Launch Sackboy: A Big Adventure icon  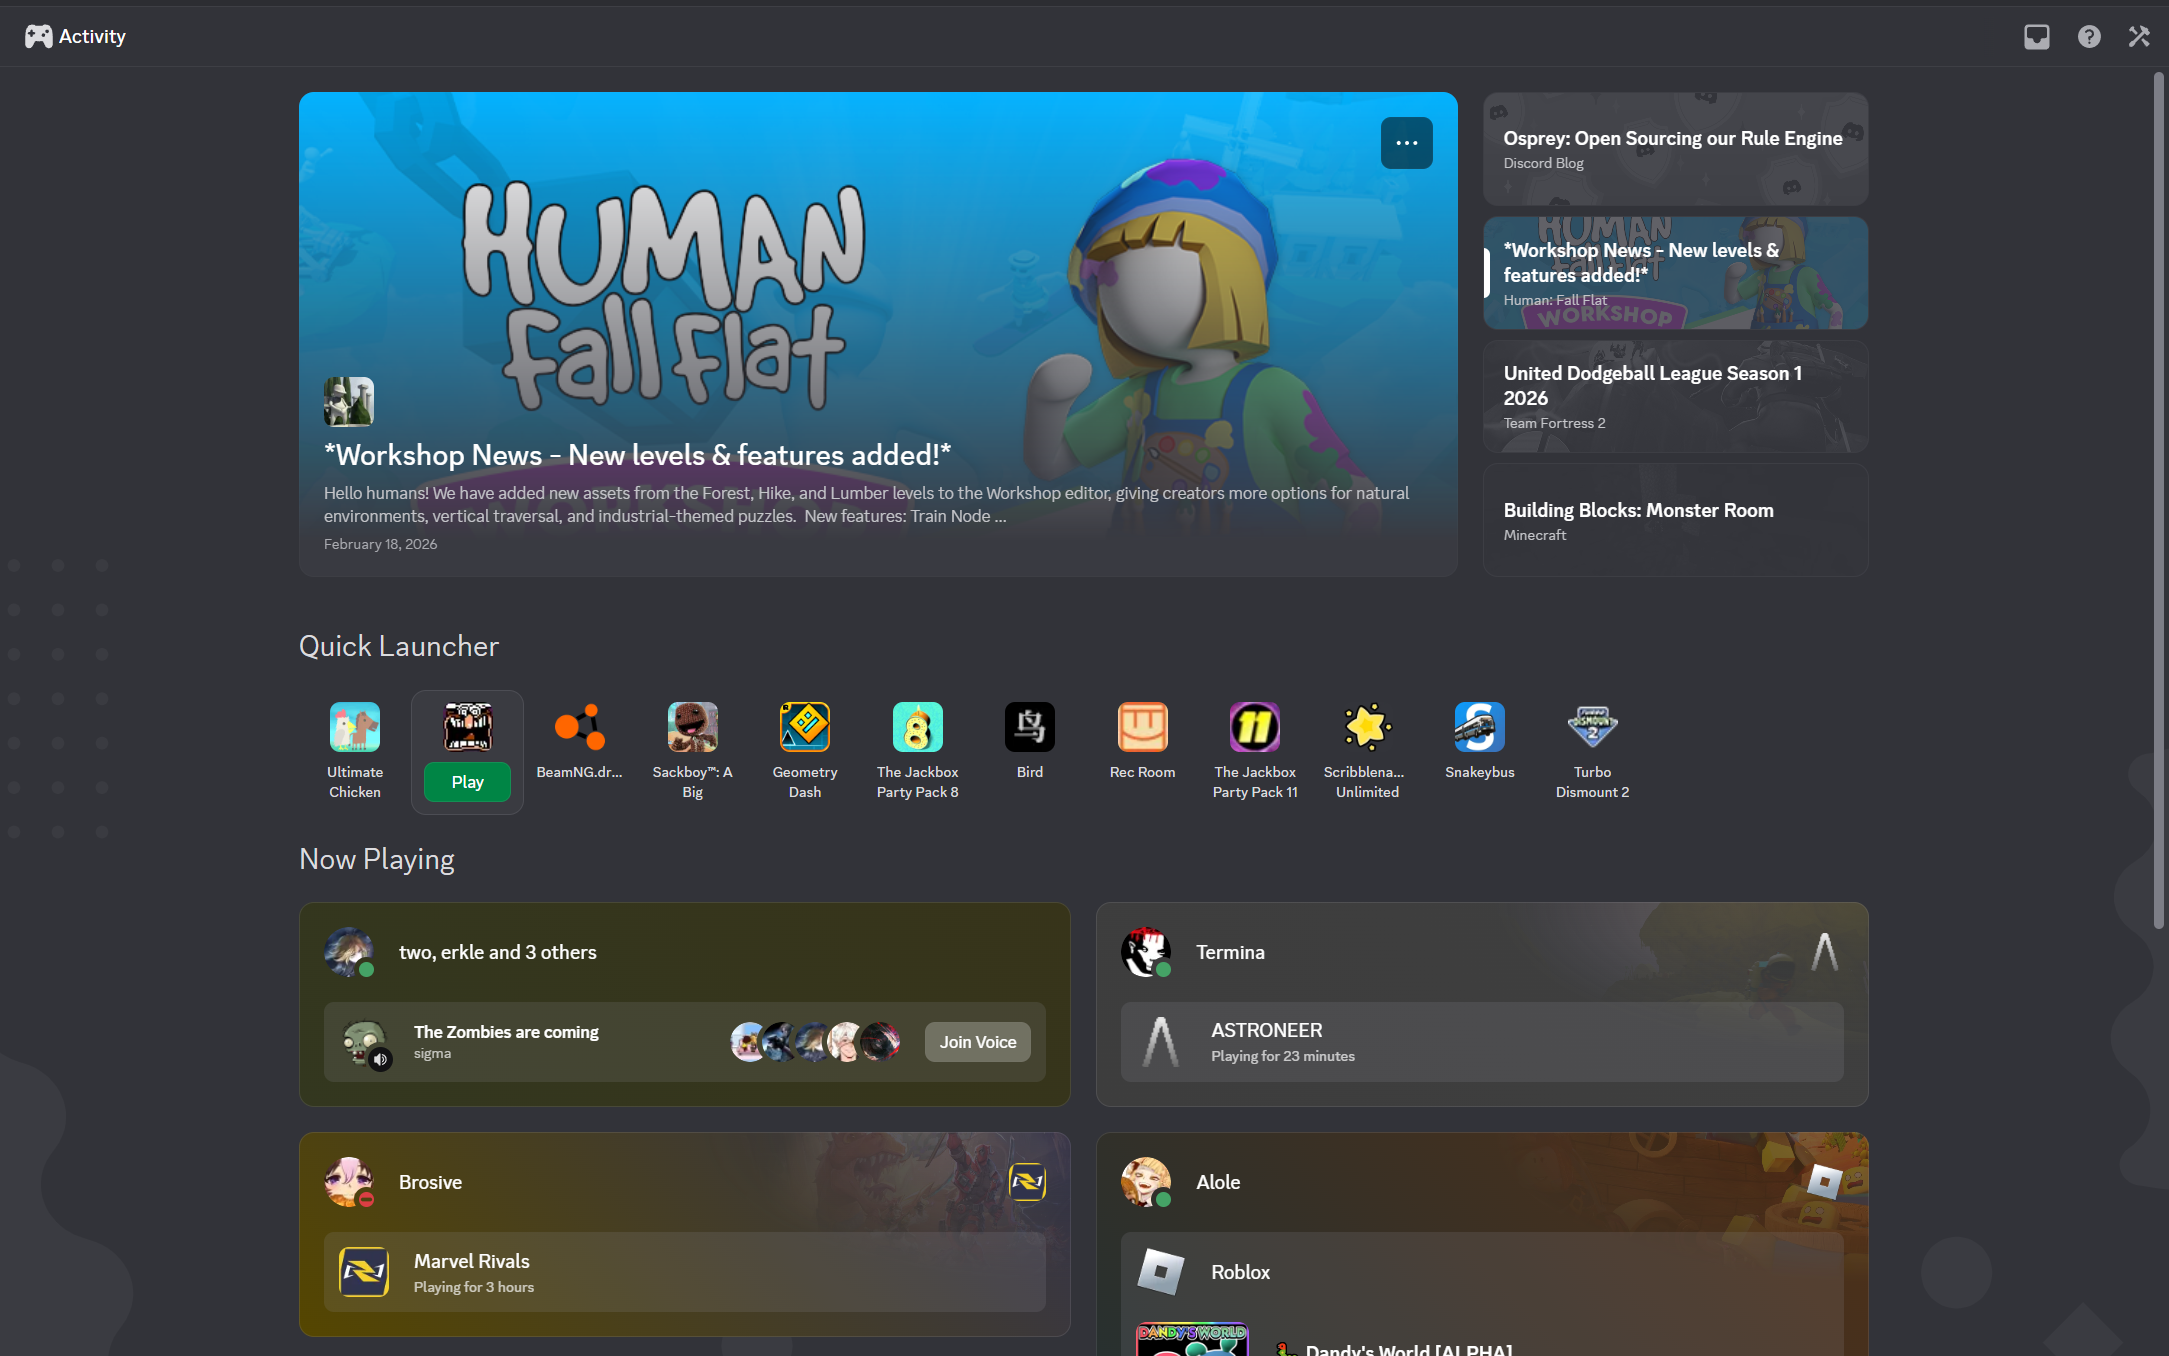point(693,727)
